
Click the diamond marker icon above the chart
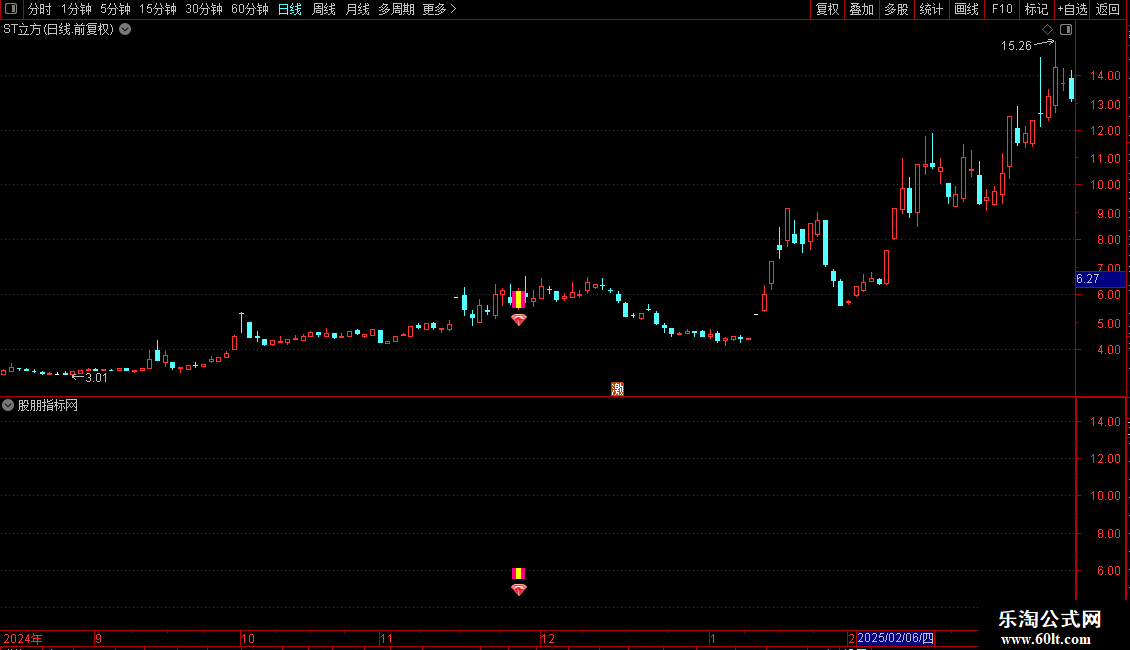click(x=1048, y=30)
